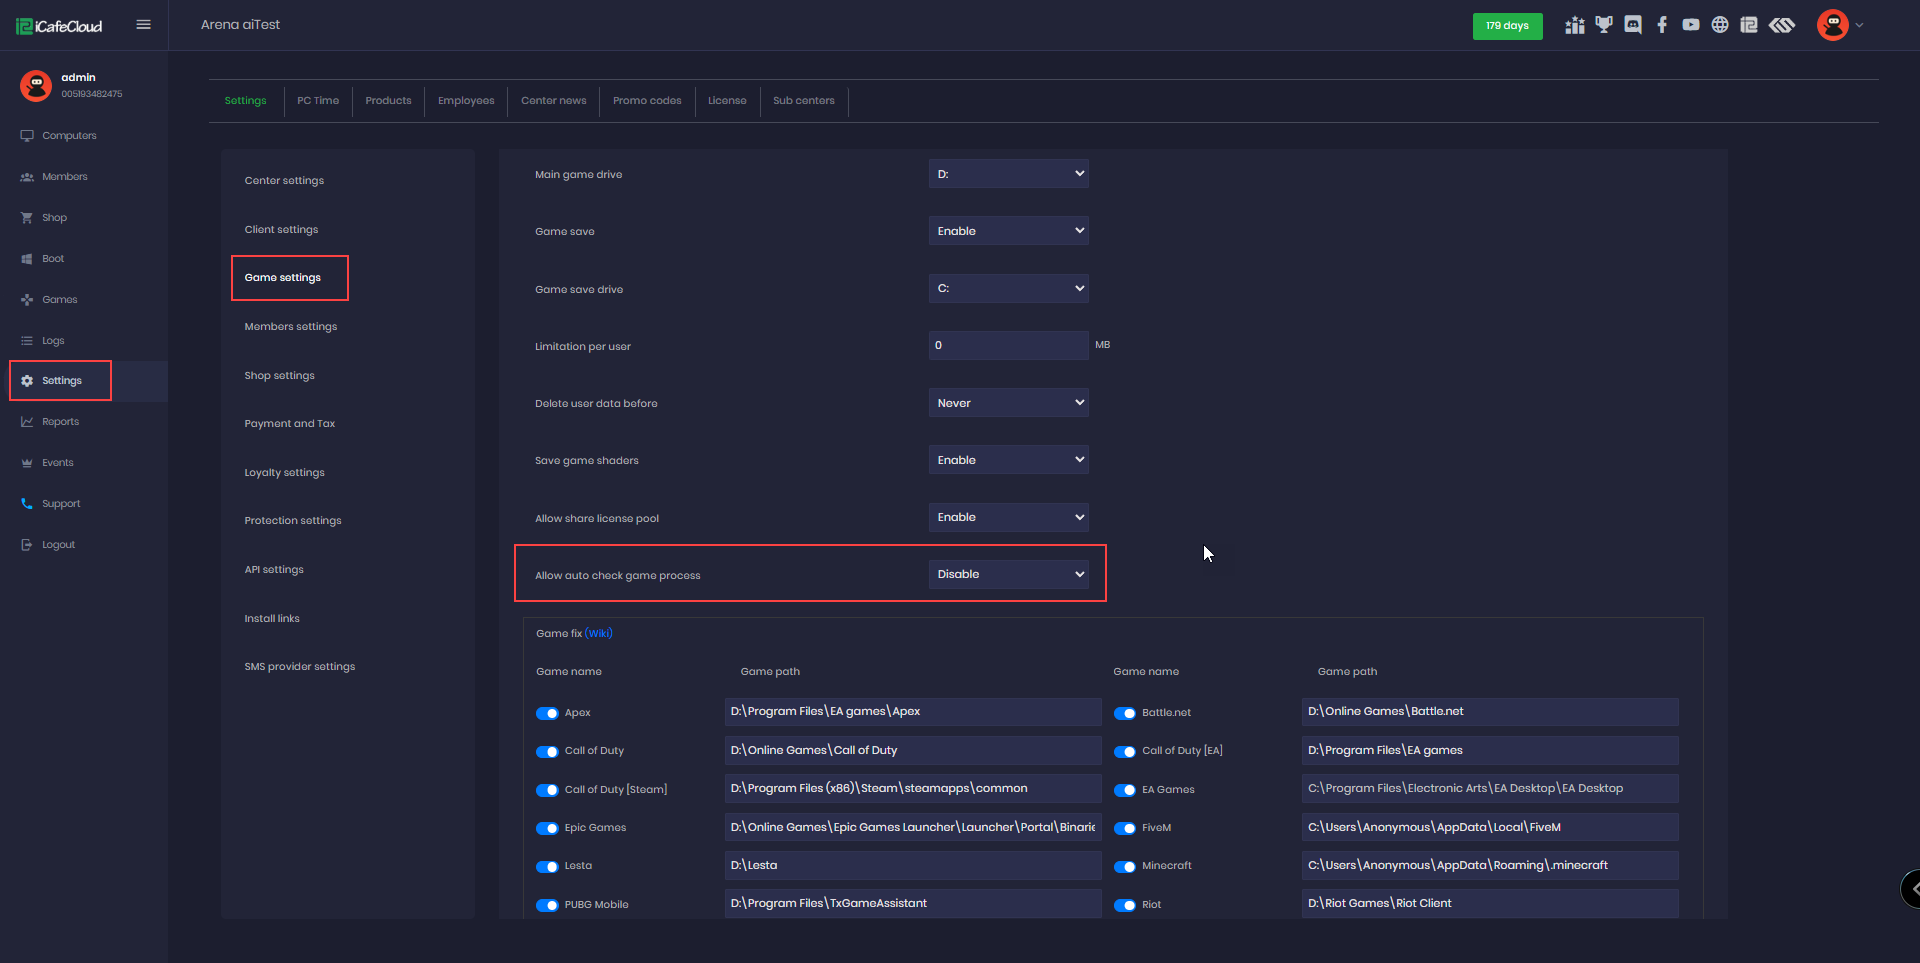
Task: Switch to the PC Time tab
Action: pos(318,101)
